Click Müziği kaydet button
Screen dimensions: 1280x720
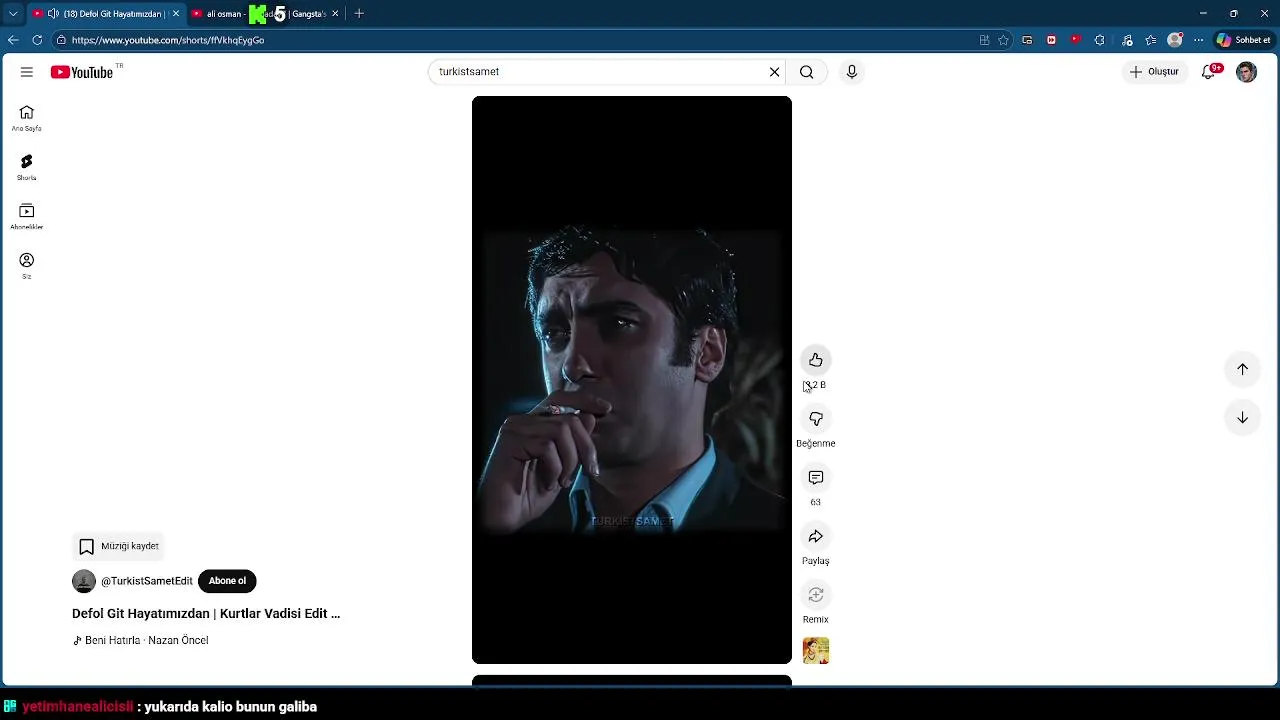[118, 546]
